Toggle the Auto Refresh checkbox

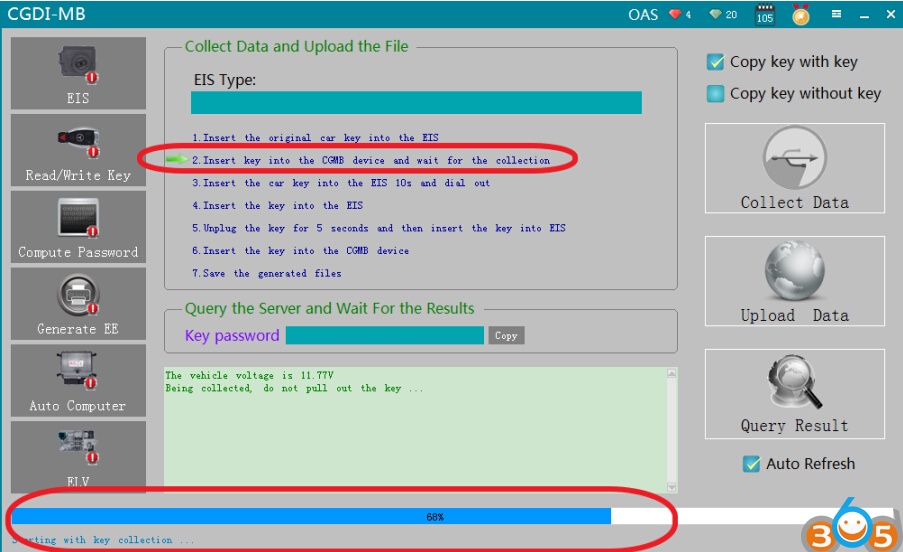pyautogui.click(x=751, y=463)
